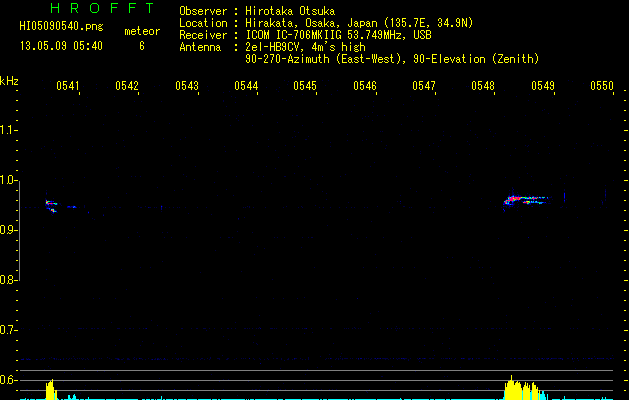Click the 0.8 kHz frequency label
Viewport: 629px width, 400px height.
pyautogui.click(x=8, y=280)
